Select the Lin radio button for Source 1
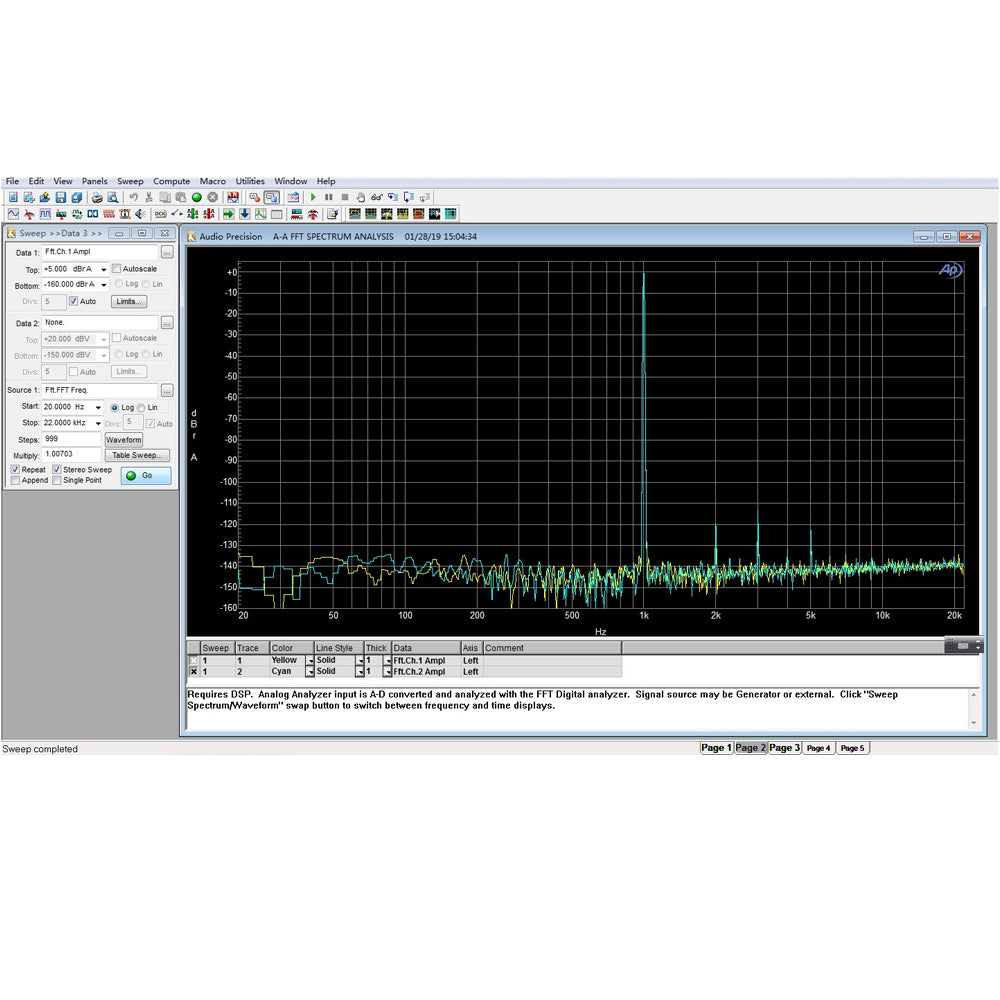The width and height of the screenshot is (1000, 1000). [141, 408]
